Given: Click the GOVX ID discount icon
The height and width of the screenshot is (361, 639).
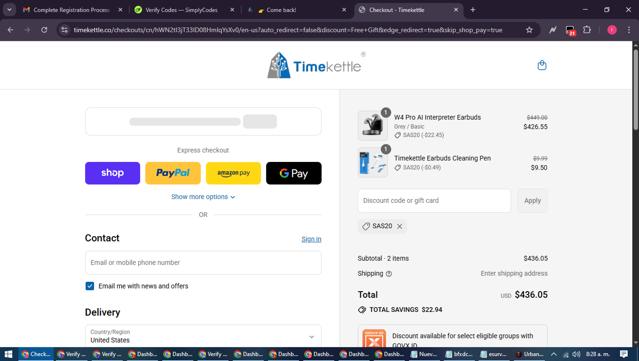Looking at the screenshot, I should 374,339.
